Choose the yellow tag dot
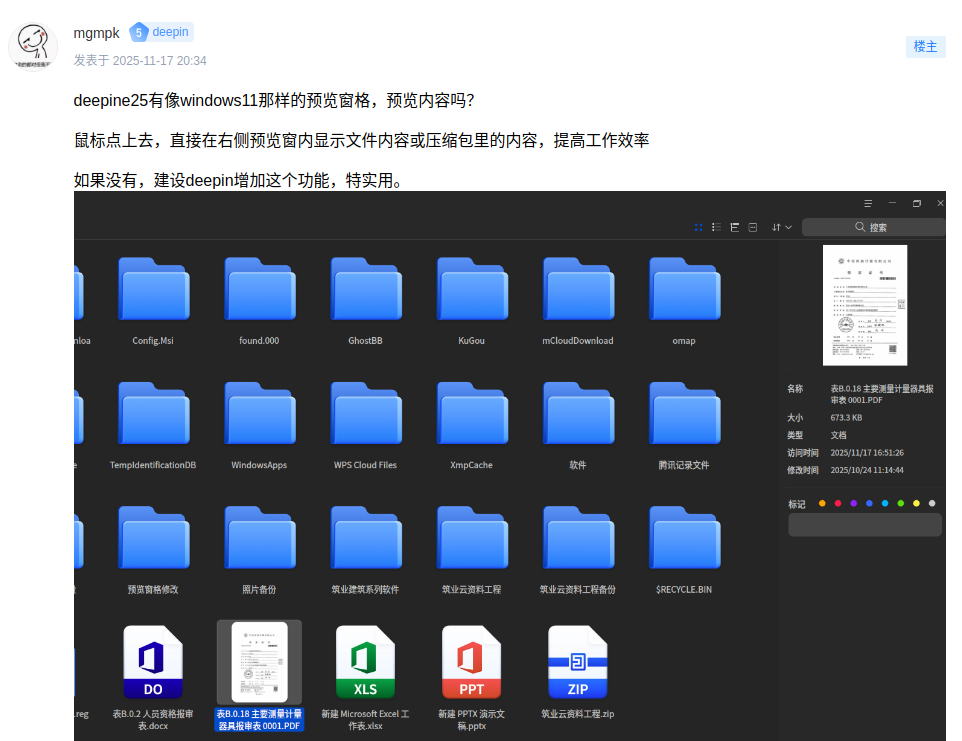962x741 pixels. point(917,504)
